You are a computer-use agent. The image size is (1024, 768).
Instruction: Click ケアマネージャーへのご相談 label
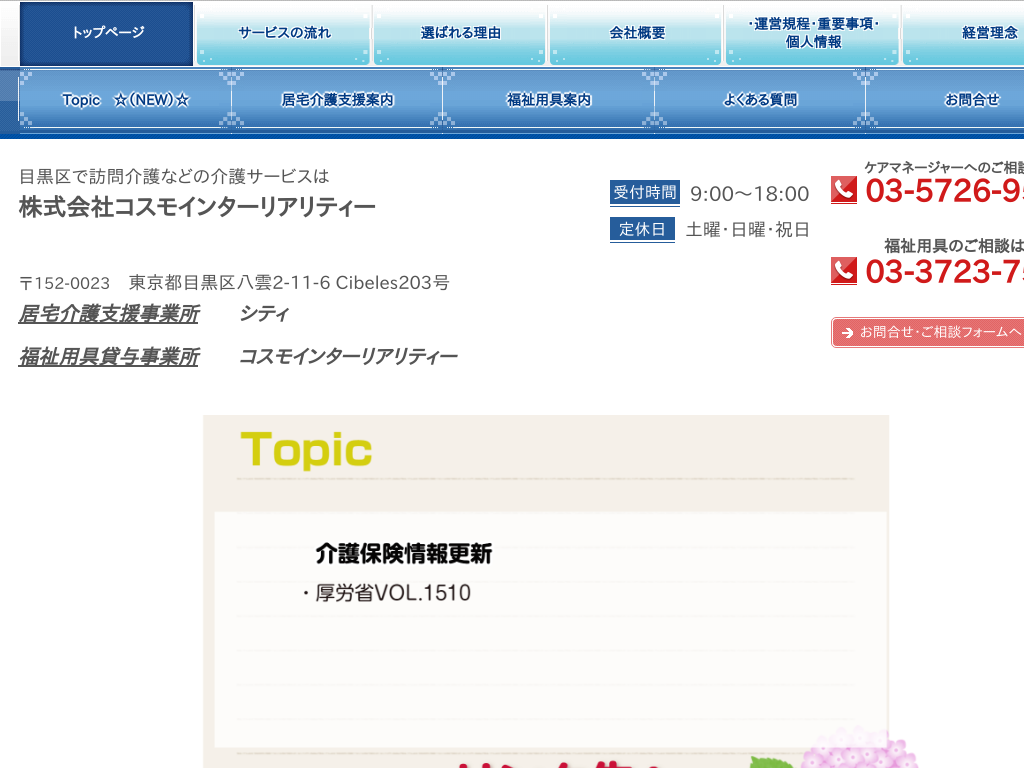944,167
